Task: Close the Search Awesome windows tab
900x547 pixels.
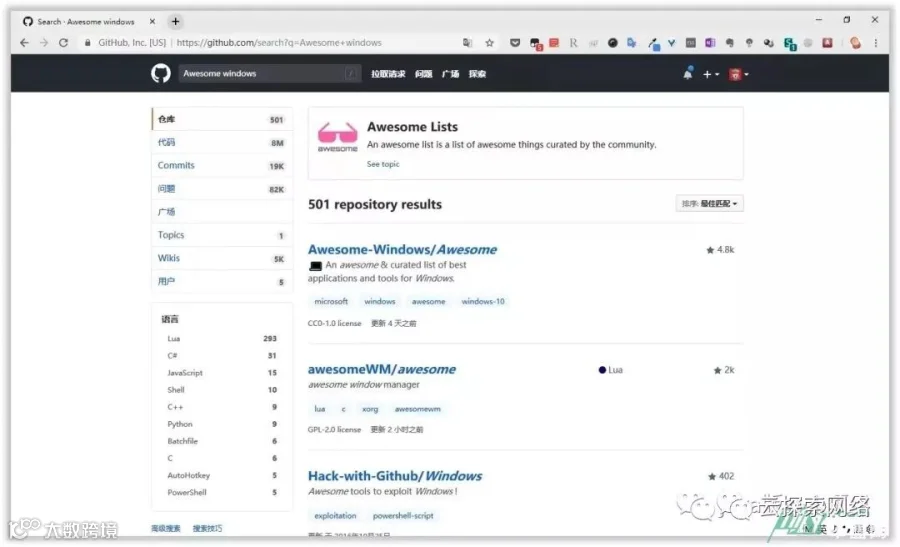Action: pos(152,21)
